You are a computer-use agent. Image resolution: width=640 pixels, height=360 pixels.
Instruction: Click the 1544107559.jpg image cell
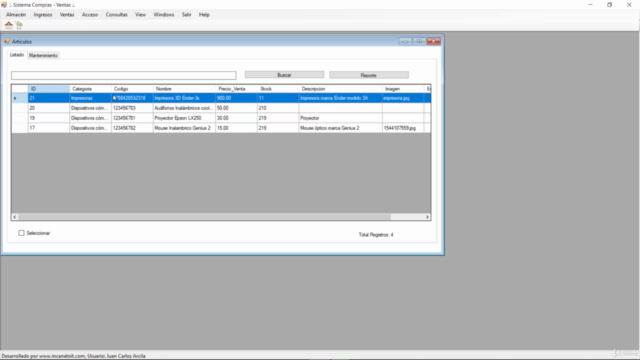pyautogui.click(x=403, y=128)
